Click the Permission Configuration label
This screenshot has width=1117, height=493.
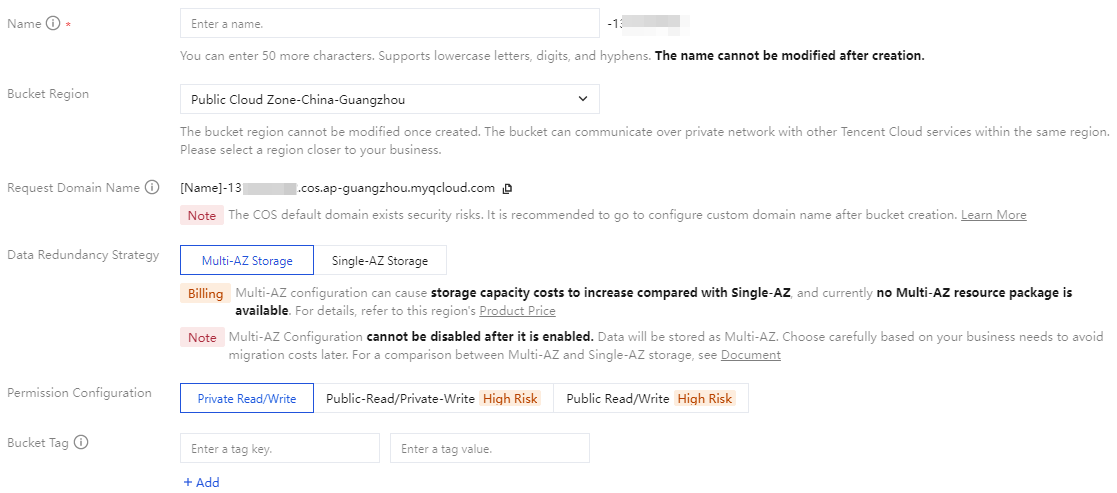[x=79, y=393]
